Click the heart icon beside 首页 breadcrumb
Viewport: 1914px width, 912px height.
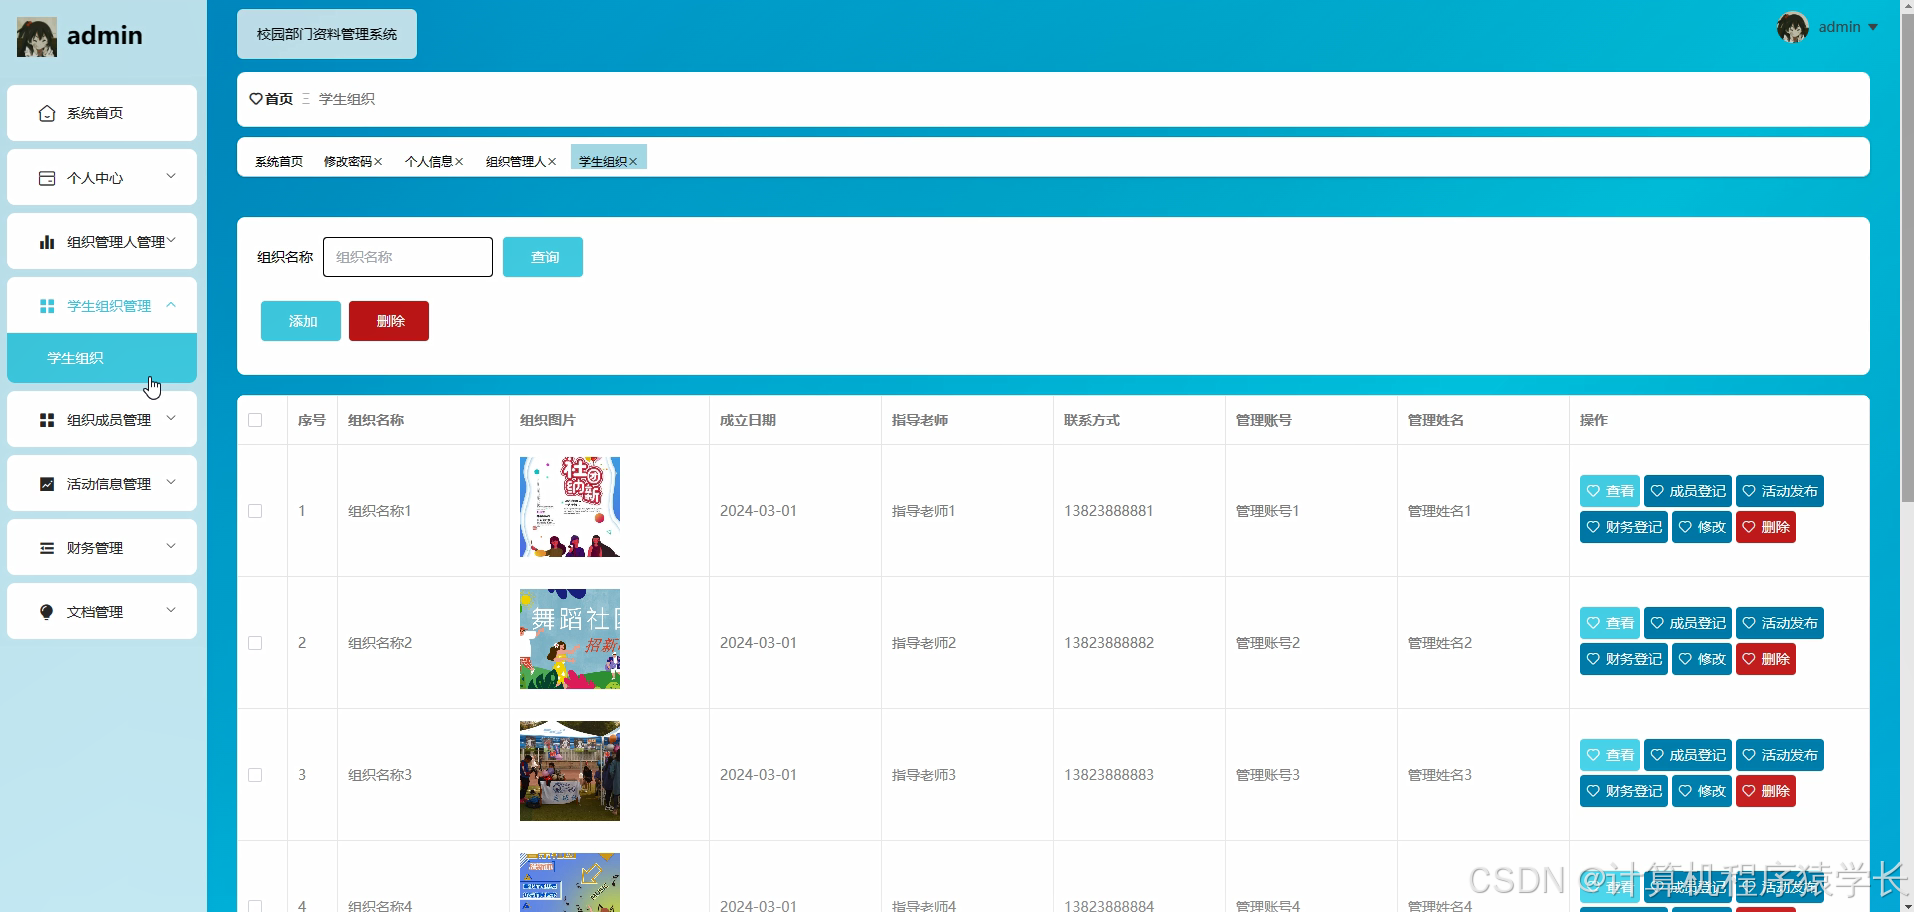(x=256, y=99)
